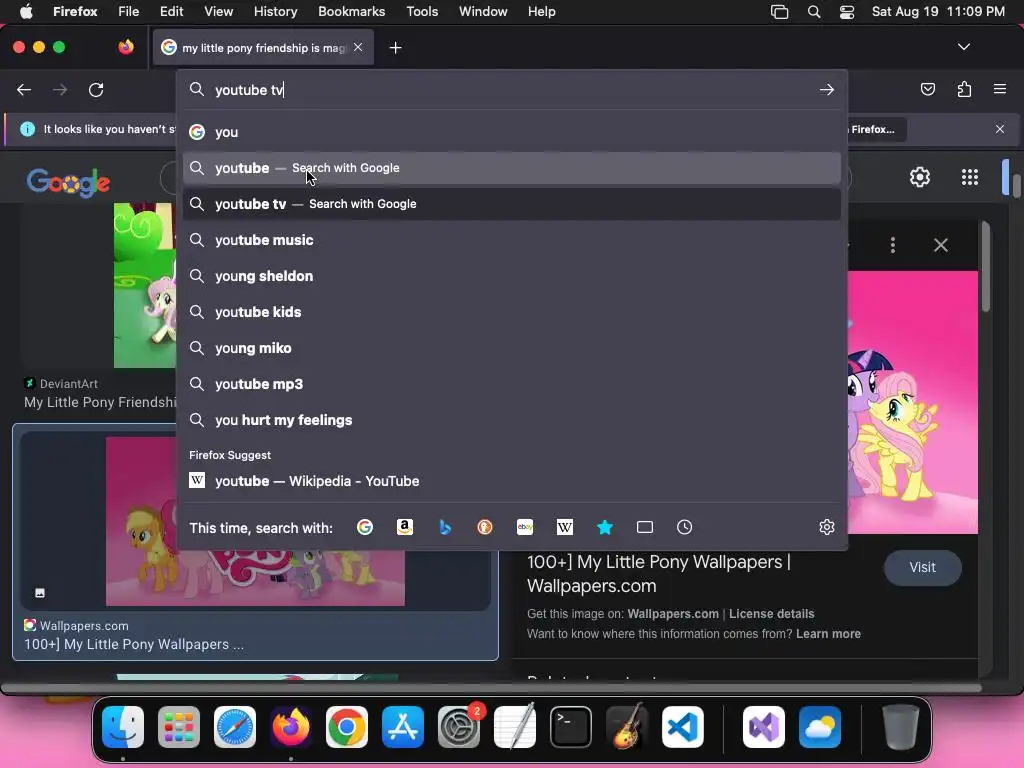The width and height of the screenshot is (1024, 768).
Task: Search bookmarks with the star icon
Action: (605, 527)
